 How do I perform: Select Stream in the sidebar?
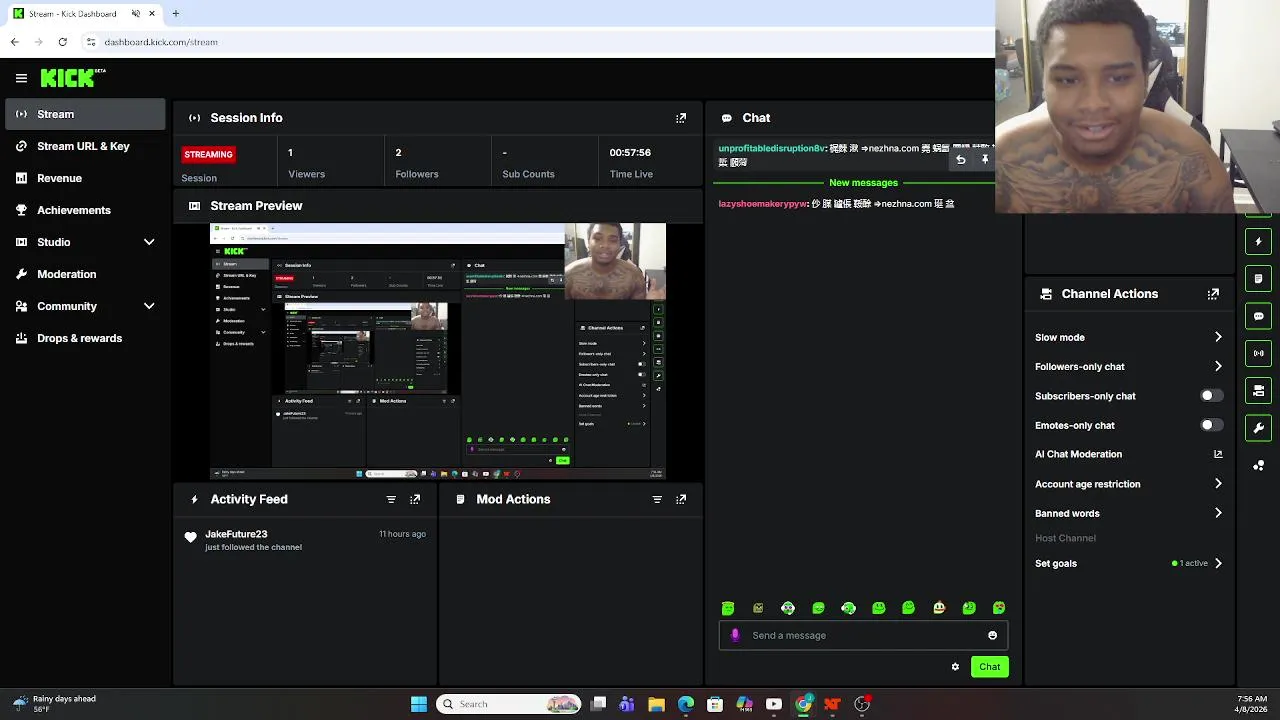85,114
